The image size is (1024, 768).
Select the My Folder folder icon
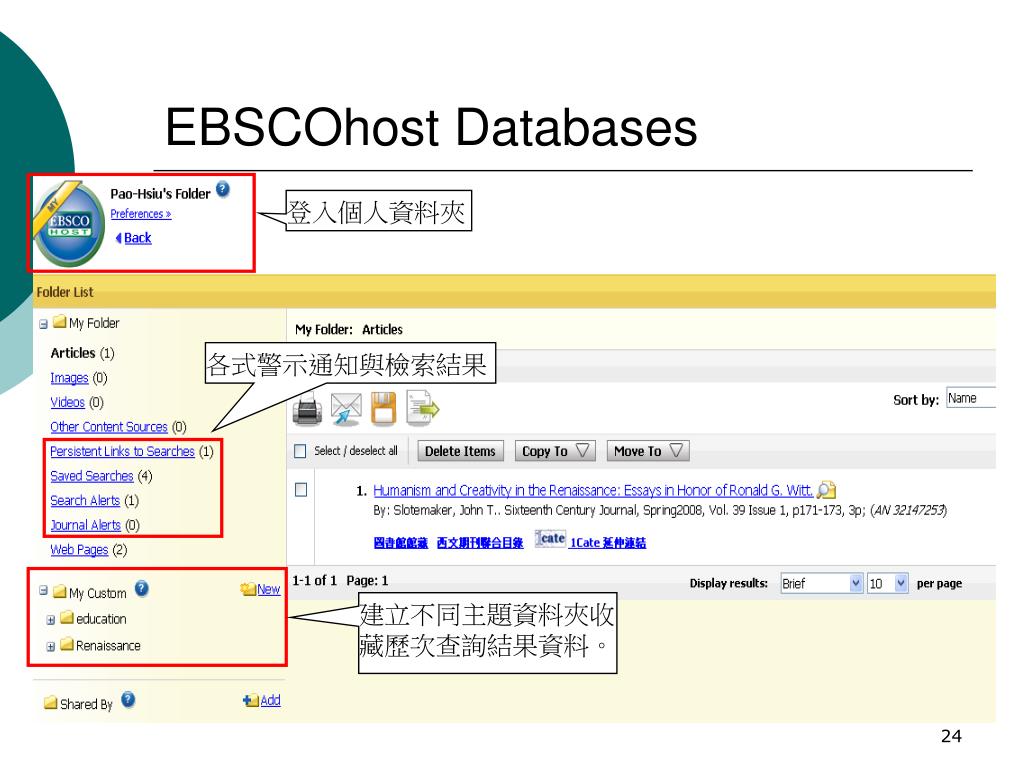coord(59,321)
